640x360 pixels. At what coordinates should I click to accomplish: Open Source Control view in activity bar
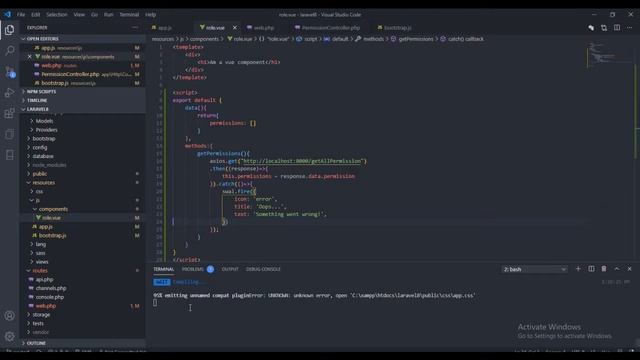click(x=9, y=72)
